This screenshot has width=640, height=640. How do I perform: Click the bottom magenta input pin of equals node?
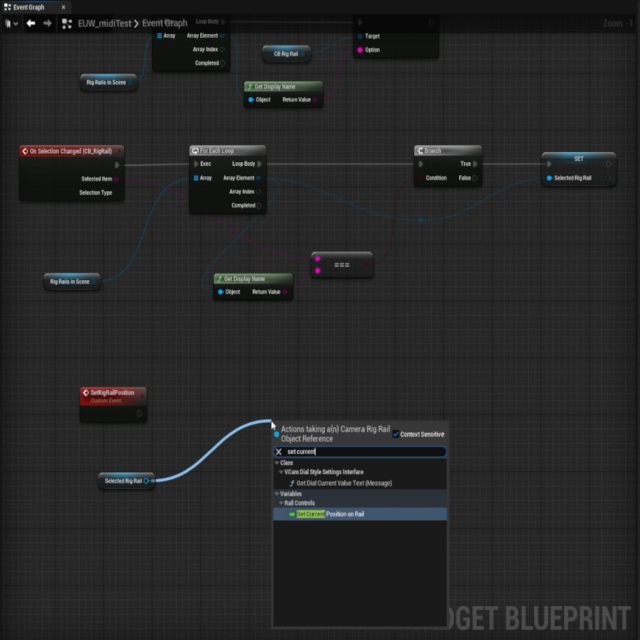point(318,271)
